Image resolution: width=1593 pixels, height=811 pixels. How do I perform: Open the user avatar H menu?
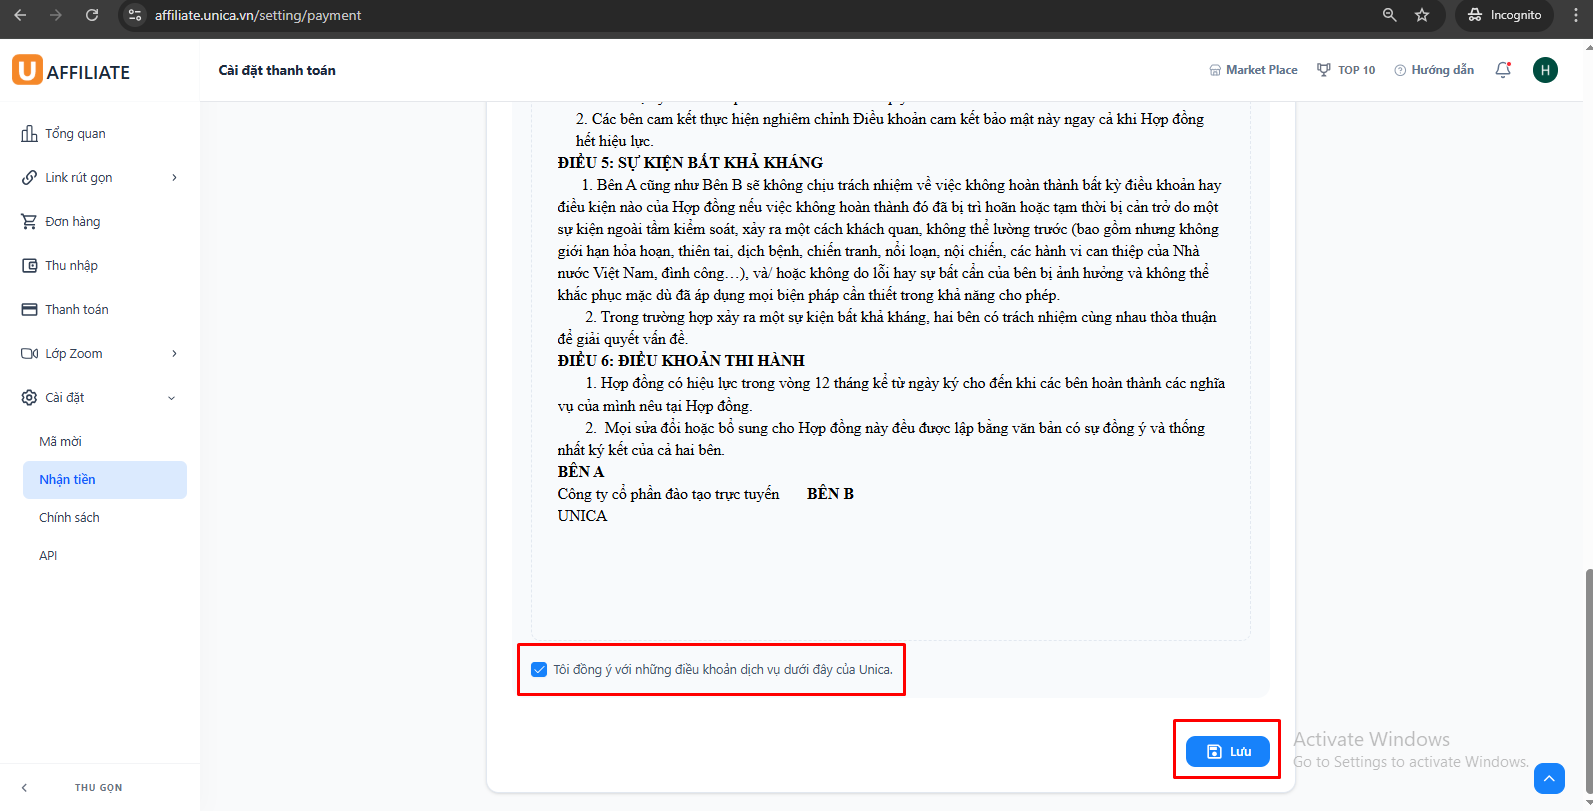click(x=1545, y=70)
